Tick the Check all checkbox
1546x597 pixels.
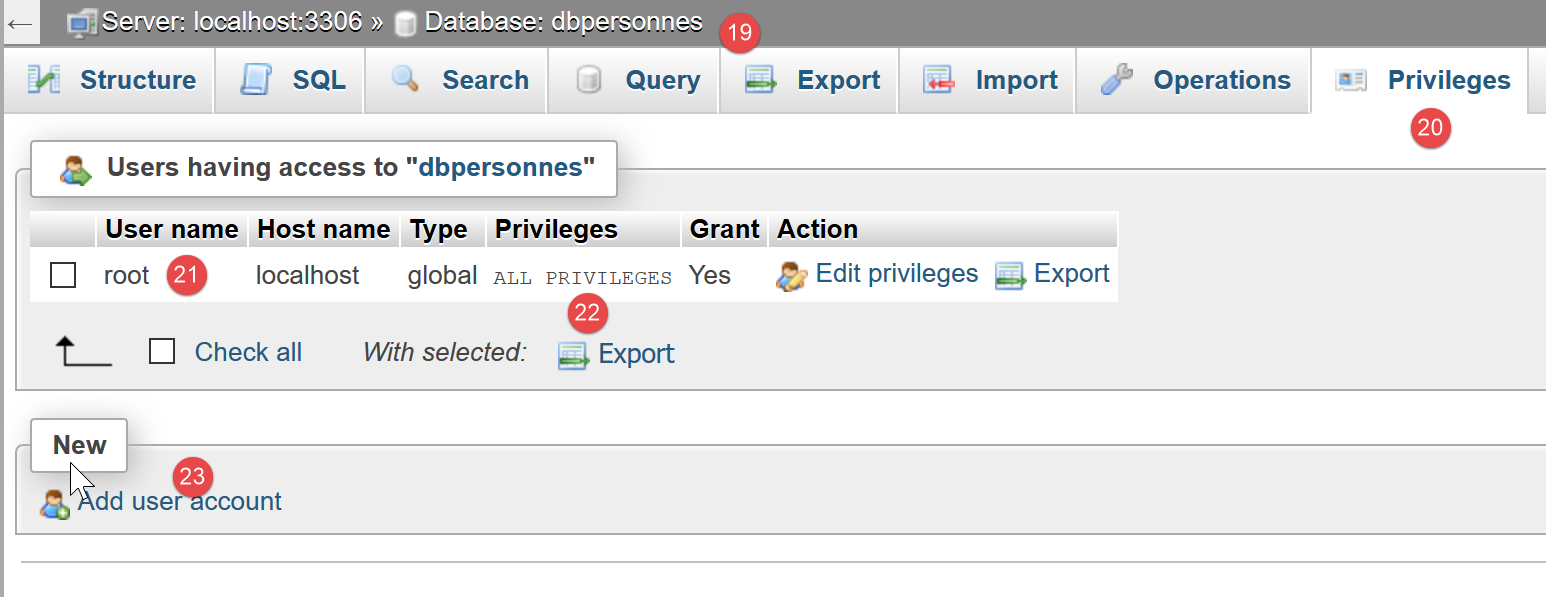162,352
